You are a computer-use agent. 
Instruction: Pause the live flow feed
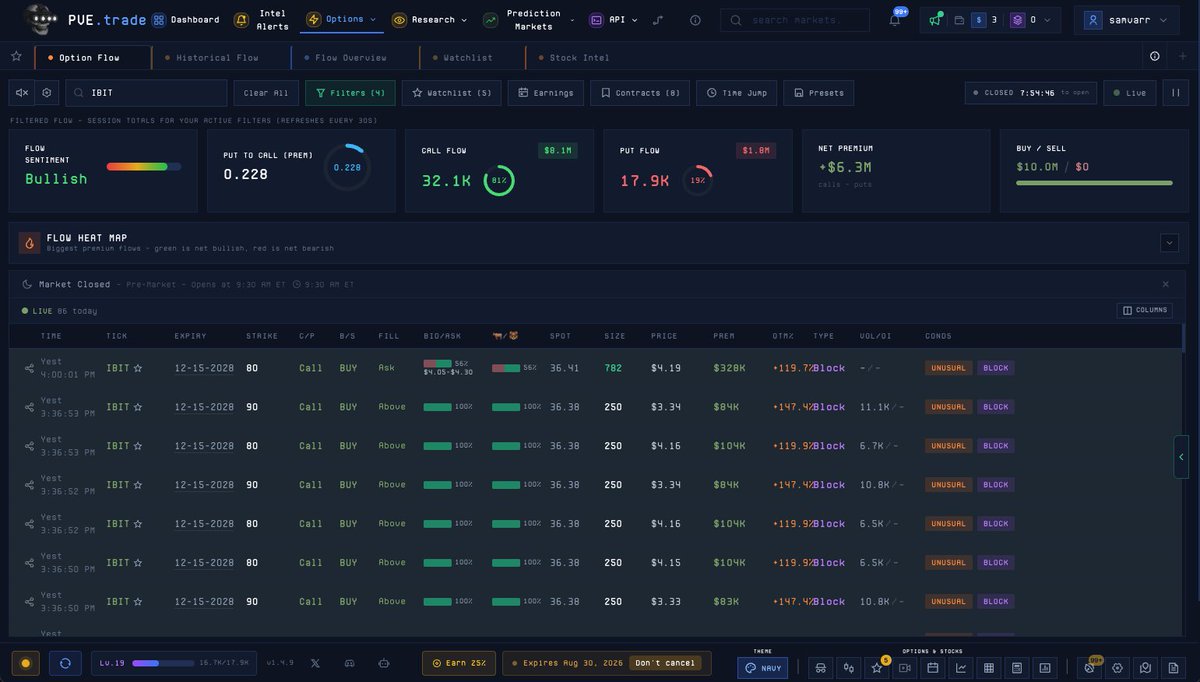point(1176,93)
